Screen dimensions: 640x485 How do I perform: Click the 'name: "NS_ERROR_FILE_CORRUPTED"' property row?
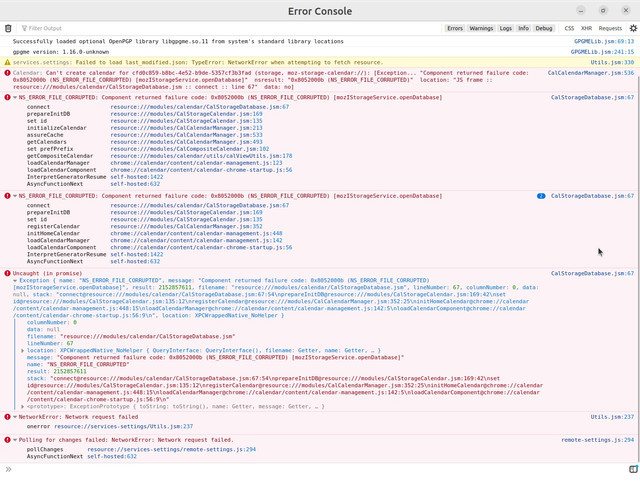pos(78,364)
